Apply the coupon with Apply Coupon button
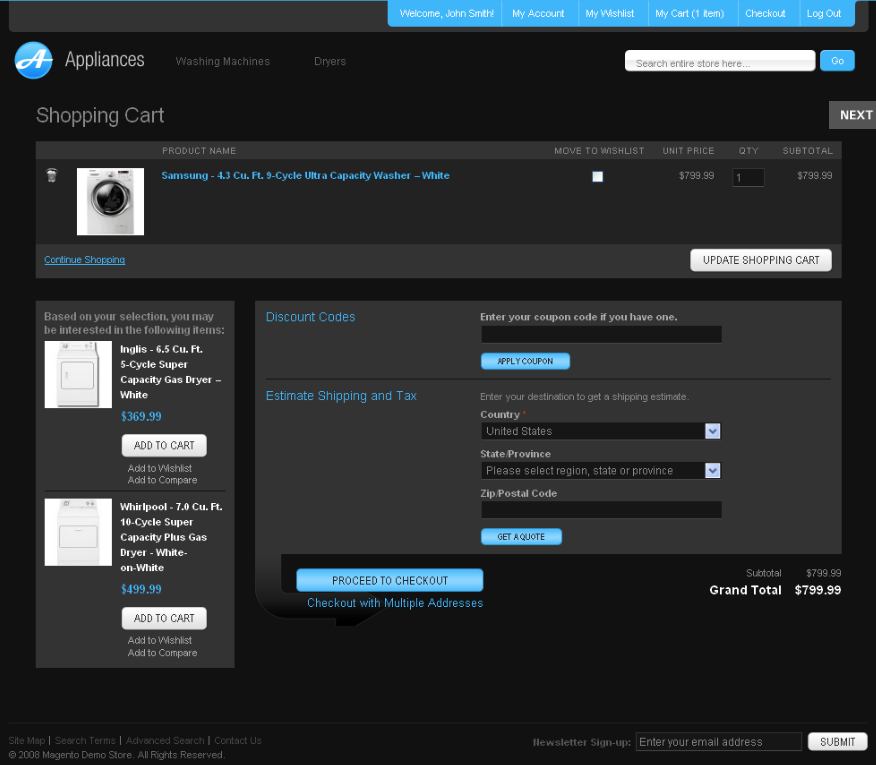This screenshot has width=876, height=765. pyautogui.click(x=525, y=361)
